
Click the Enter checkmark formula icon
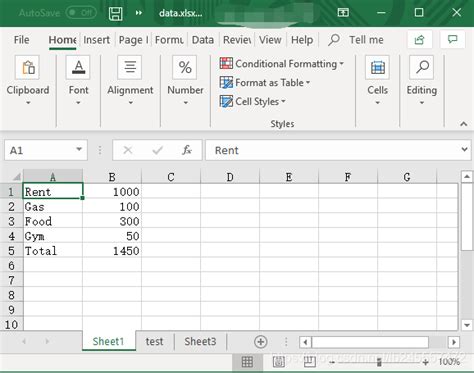157,150
